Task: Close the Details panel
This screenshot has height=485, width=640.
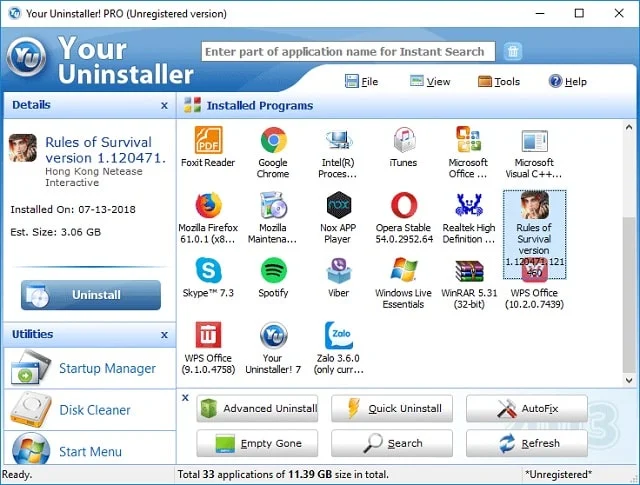Action: click(164, 106)
